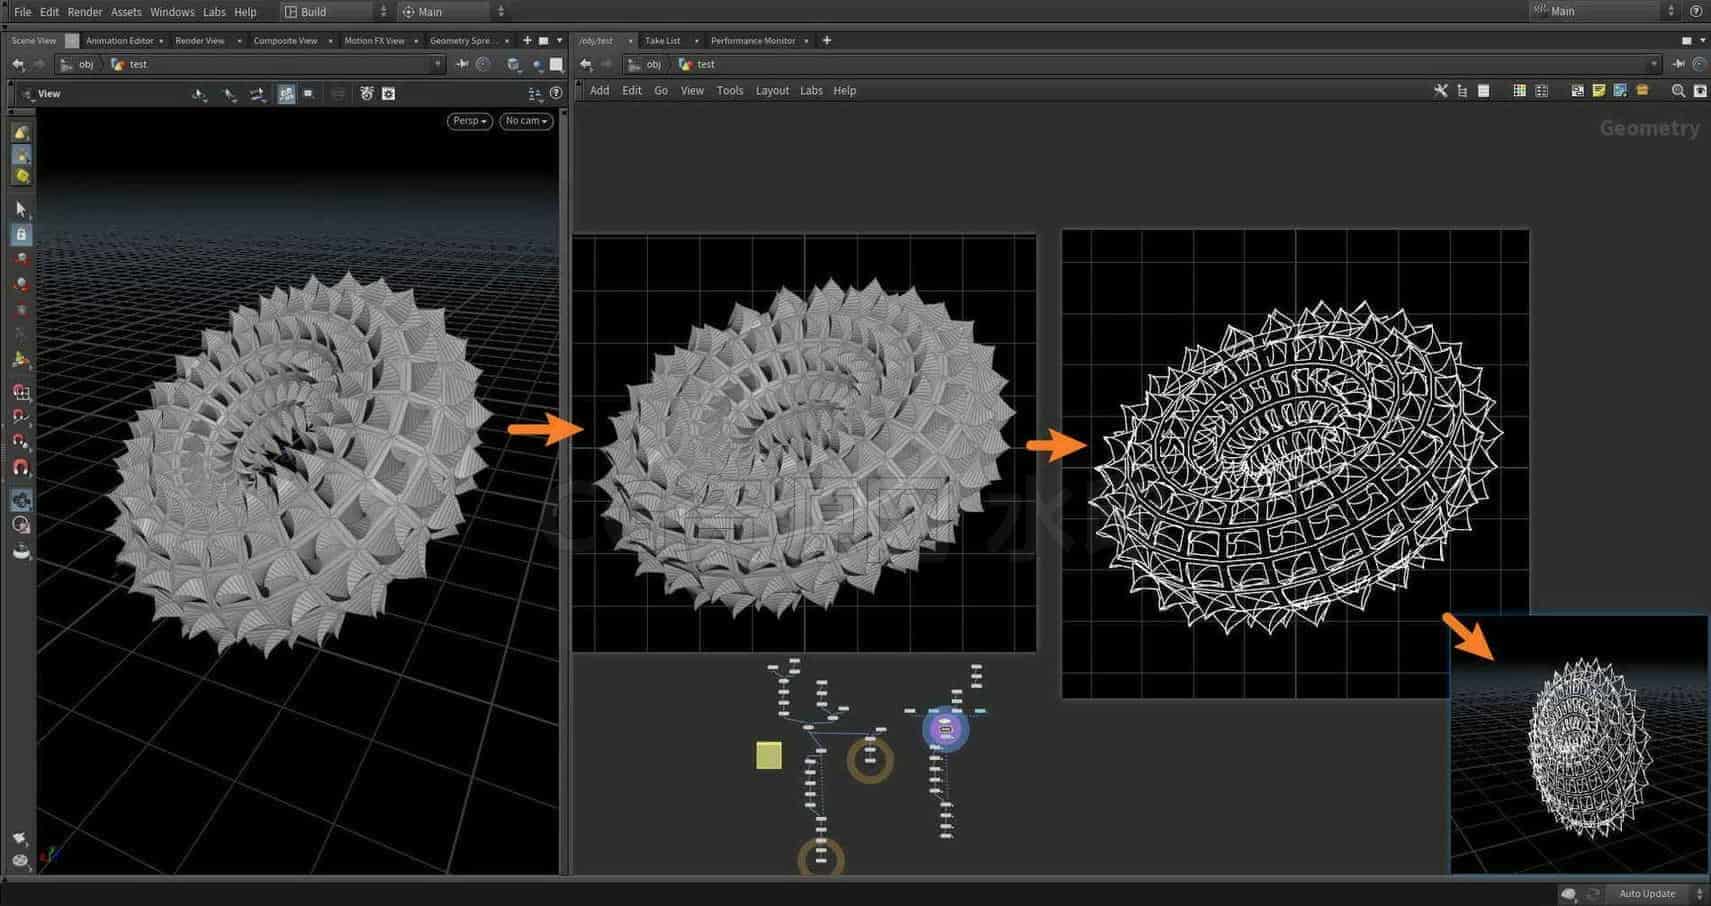Image resolution: width=1711 pixels, height=906 pixels.
Task: Click the obj path button in scene view
Action: [x=78, y=64]
